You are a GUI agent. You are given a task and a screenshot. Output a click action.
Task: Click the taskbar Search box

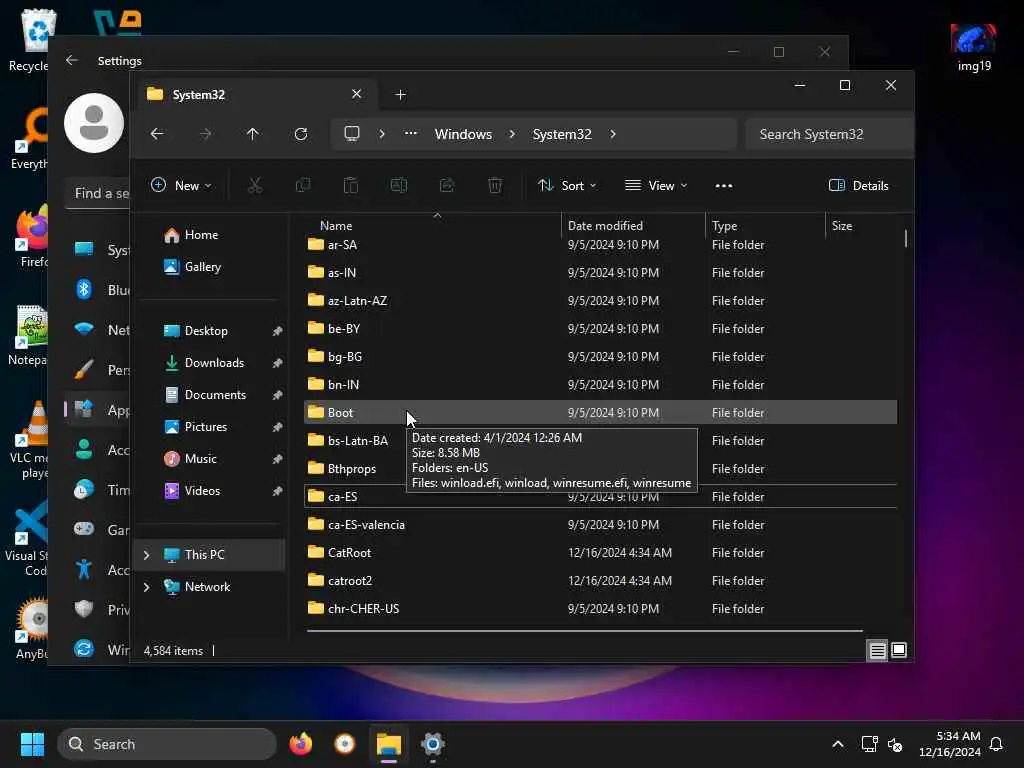(x=167, y=744)
